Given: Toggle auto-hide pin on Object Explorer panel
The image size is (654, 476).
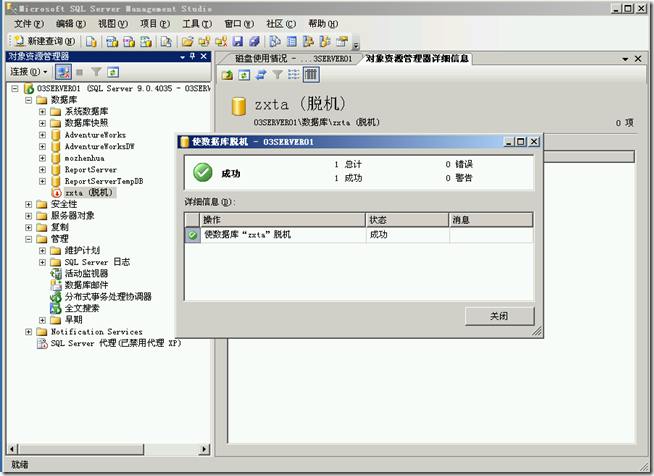Looking at the screenshot, I should (x=192, y=56).
